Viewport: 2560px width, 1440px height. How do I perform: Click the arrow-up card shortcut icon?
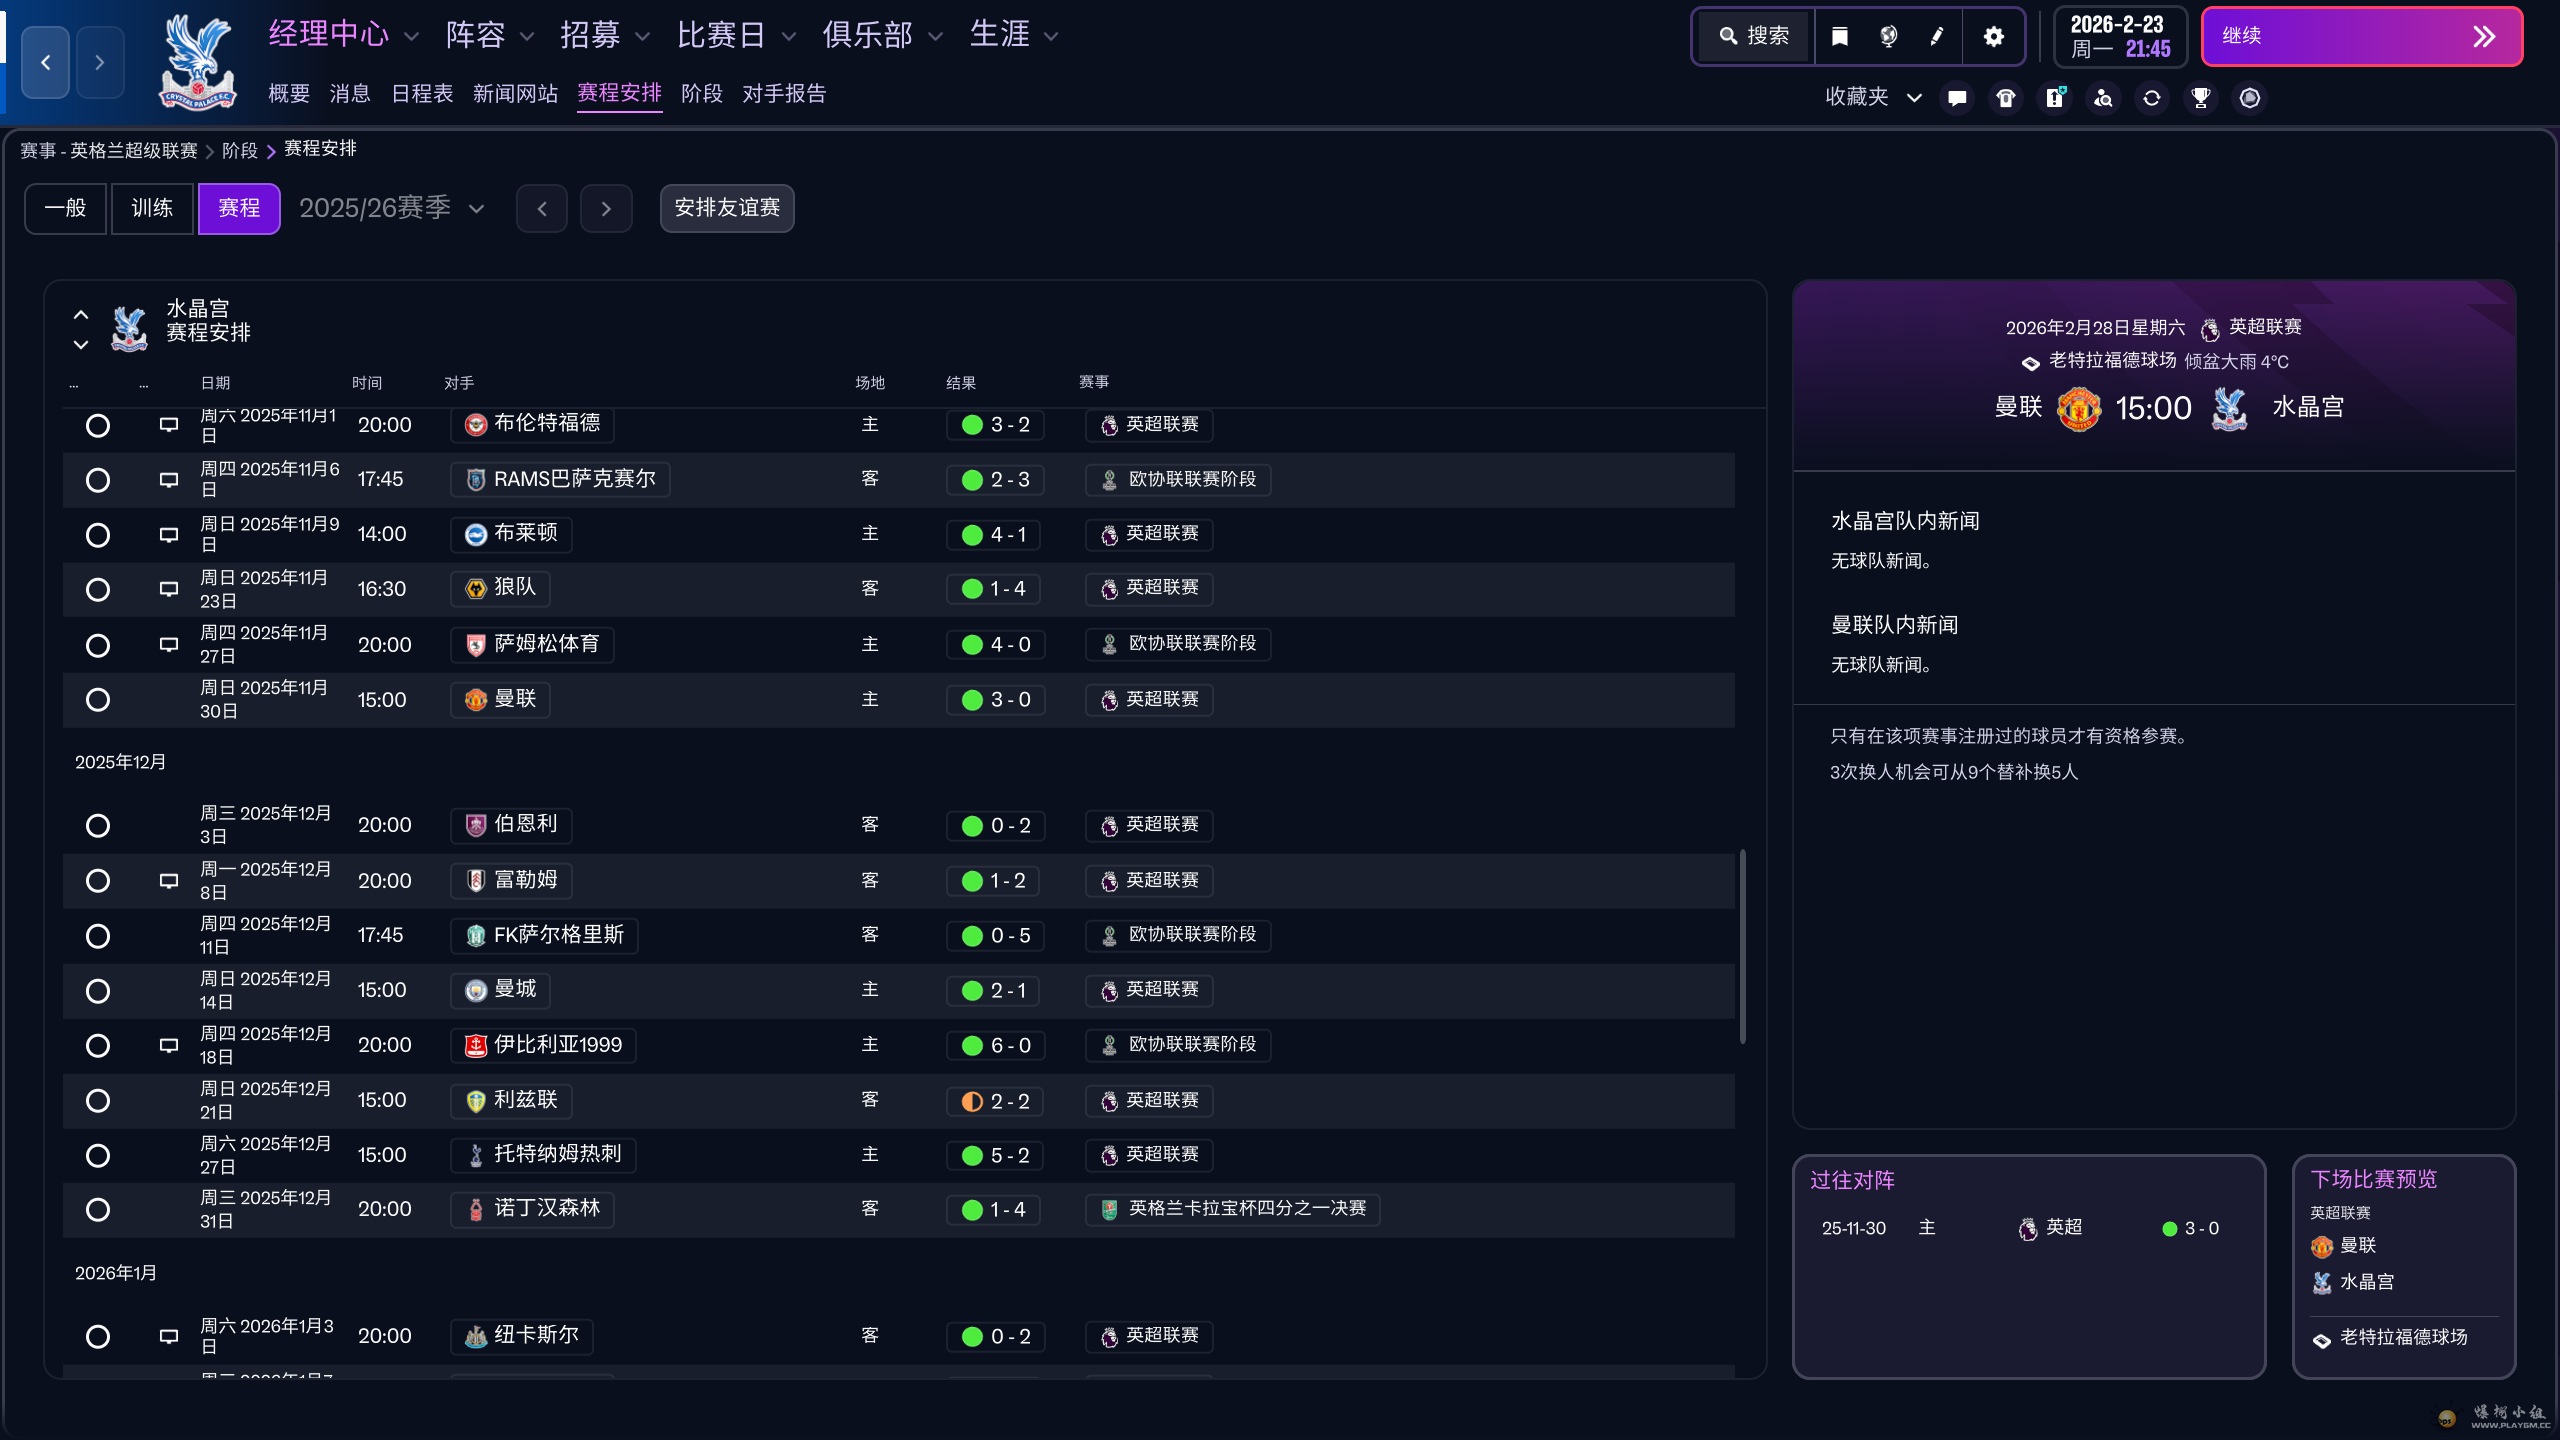2055,97
